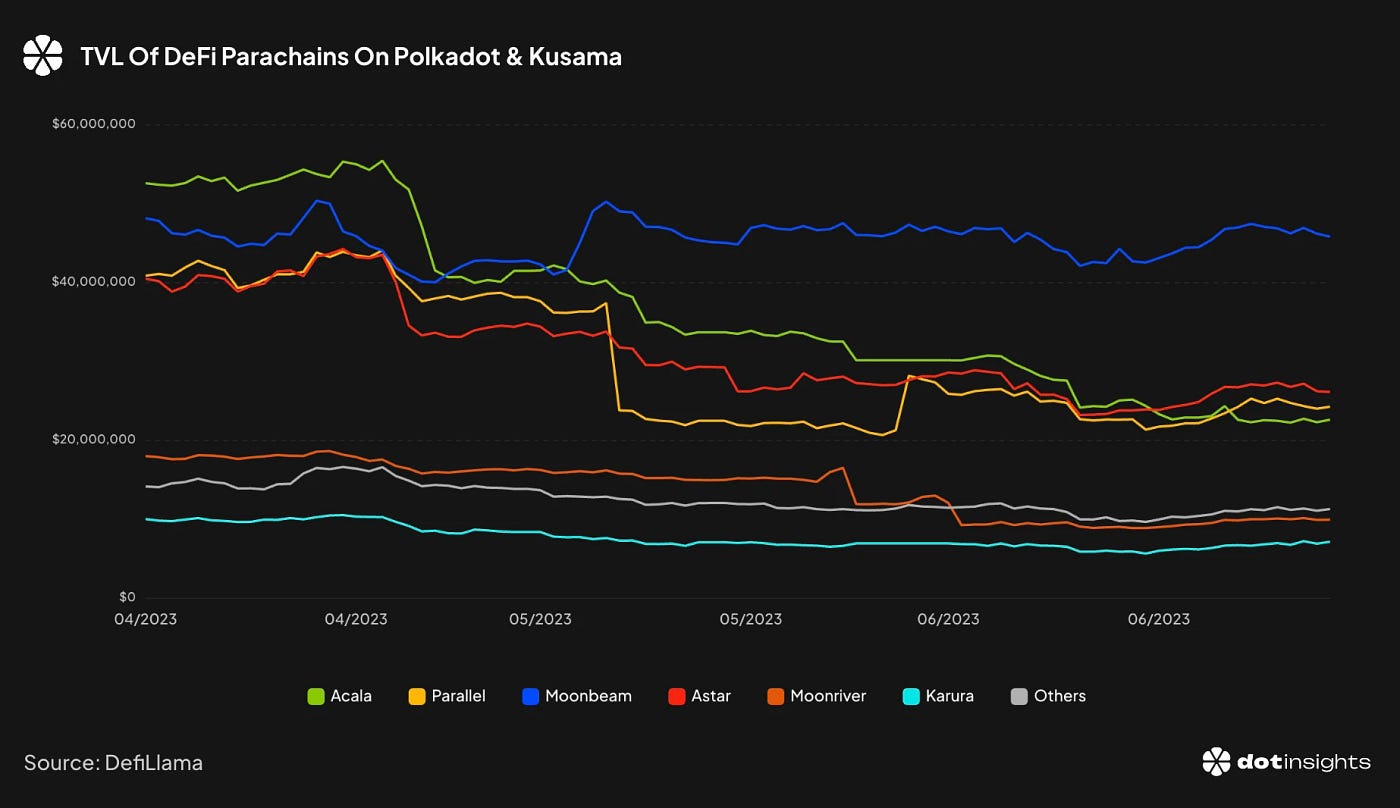Click the yellow Parallel legend marker
This screenshot has width=1400, height=808.
(x=417, y=695)
